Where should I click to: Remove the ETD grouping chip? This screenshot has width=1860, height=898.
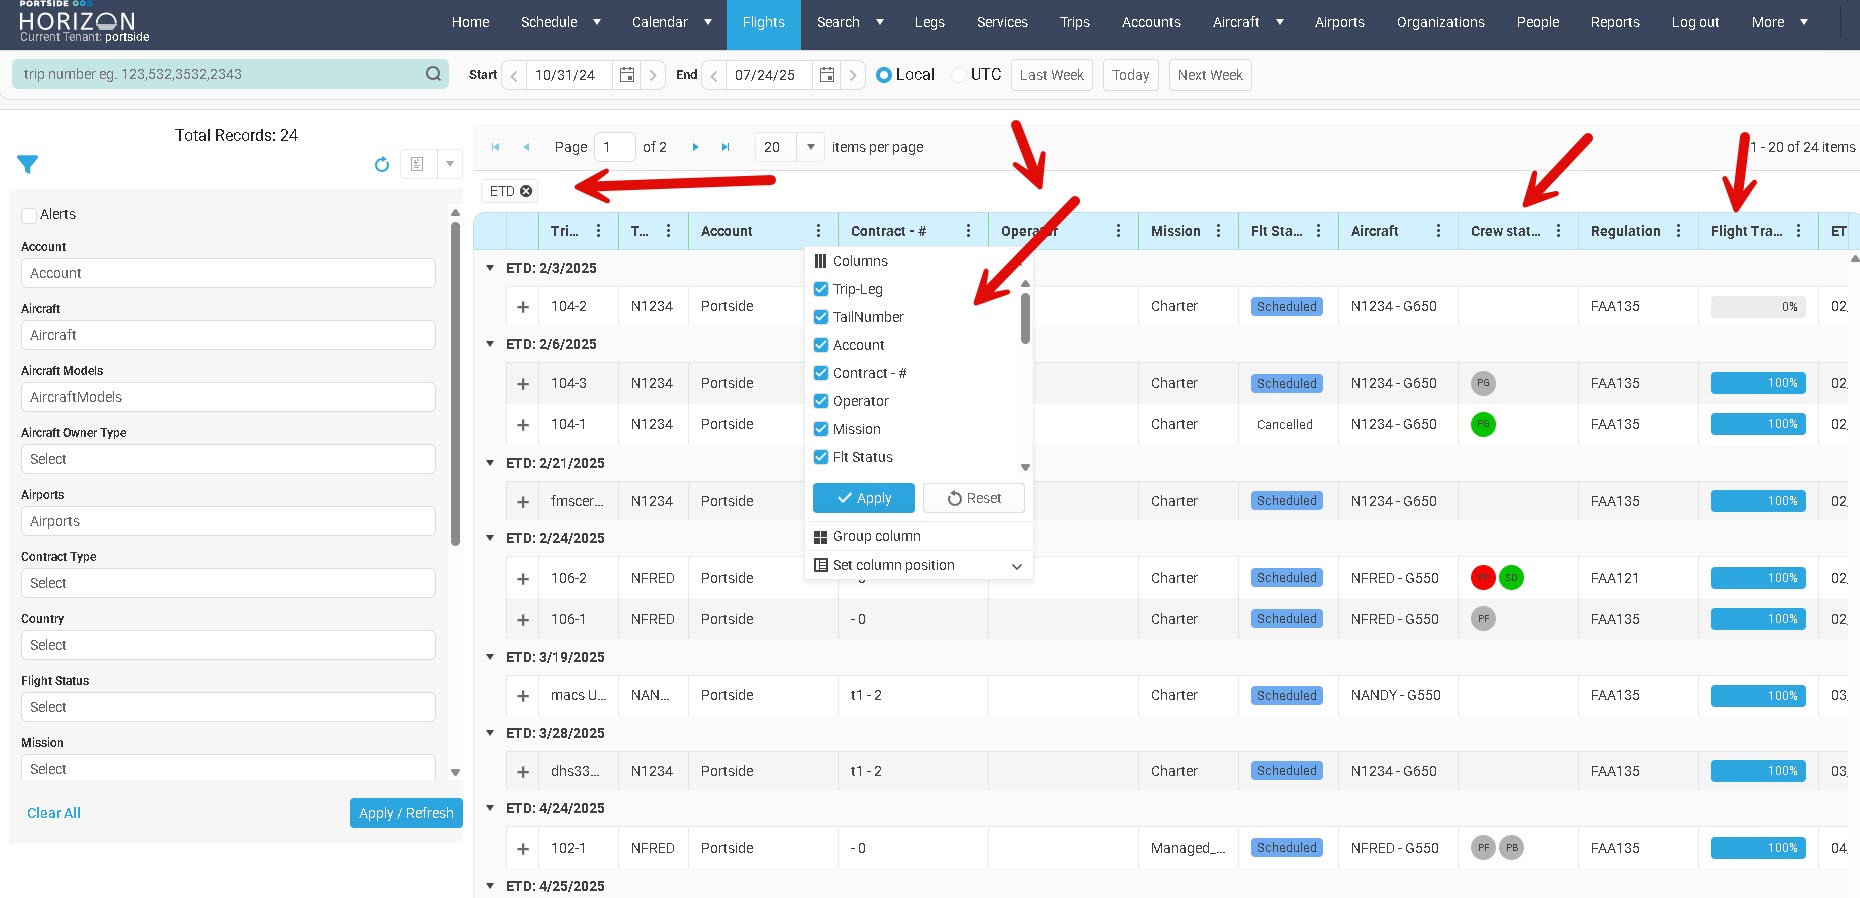pos(526,191)
